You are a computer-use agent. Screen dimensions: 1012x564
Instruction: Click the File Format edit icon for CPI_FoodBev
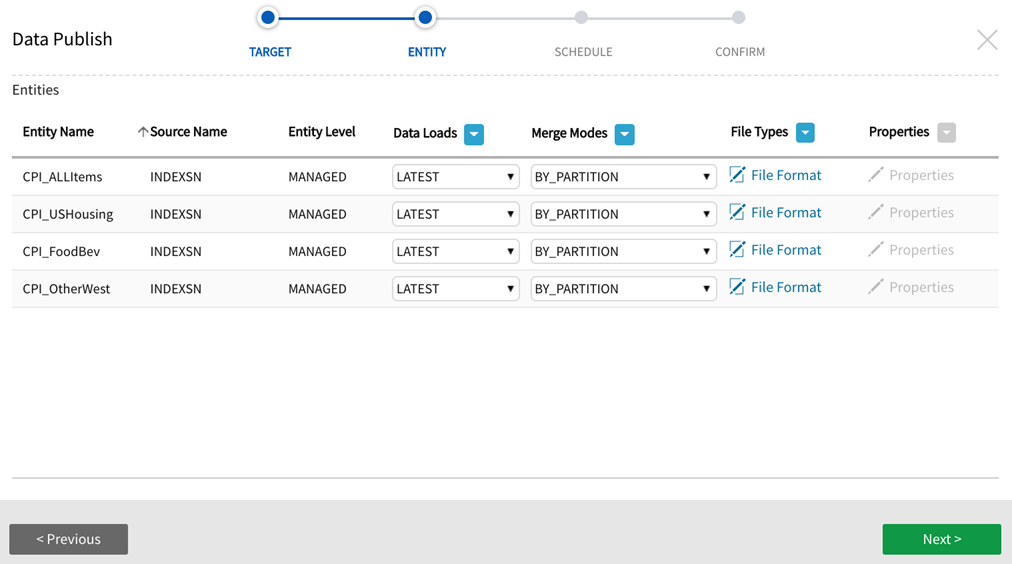(x=737, y=250)
